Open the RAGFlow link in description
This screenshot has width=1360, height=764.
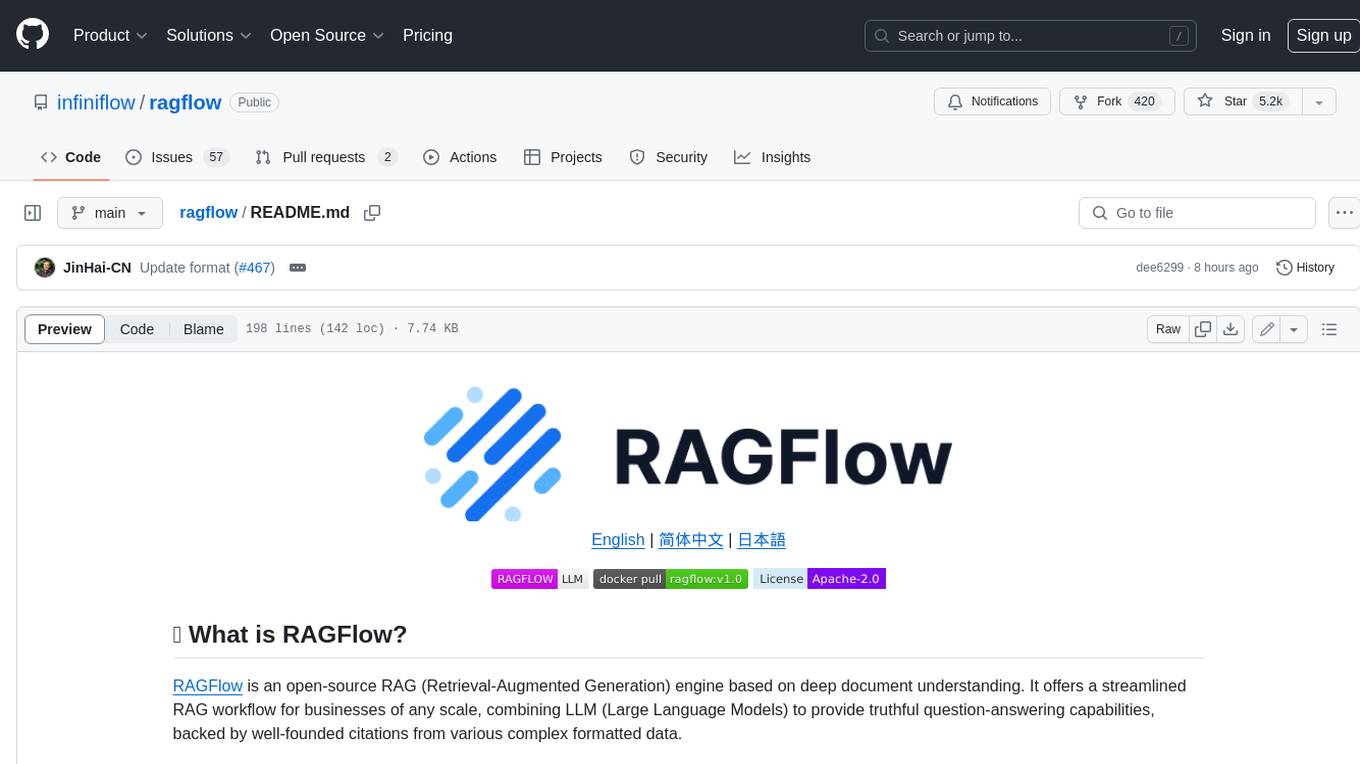(x=208, y=686)
